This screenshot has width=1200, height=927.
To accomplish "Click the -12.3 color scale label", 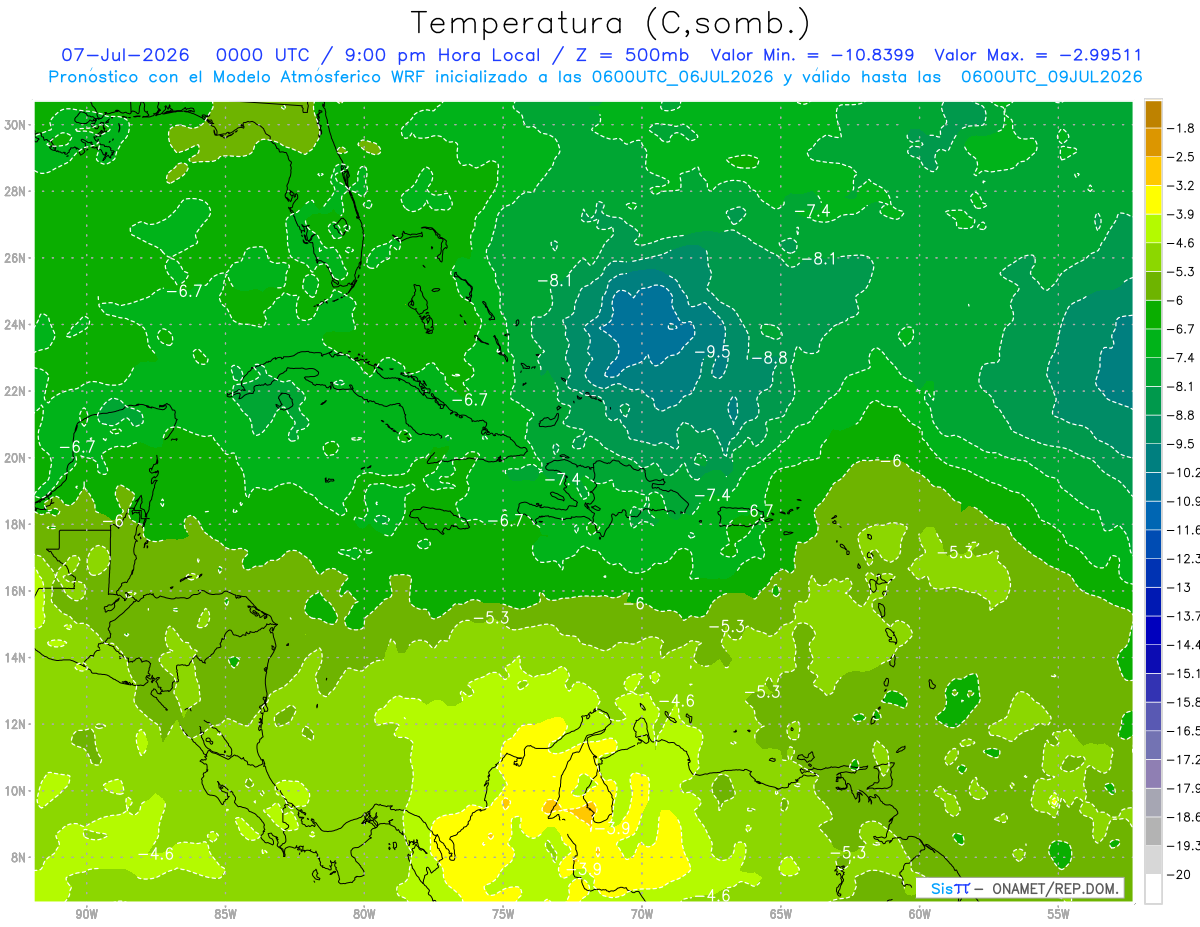I will tap(1182, 558).
